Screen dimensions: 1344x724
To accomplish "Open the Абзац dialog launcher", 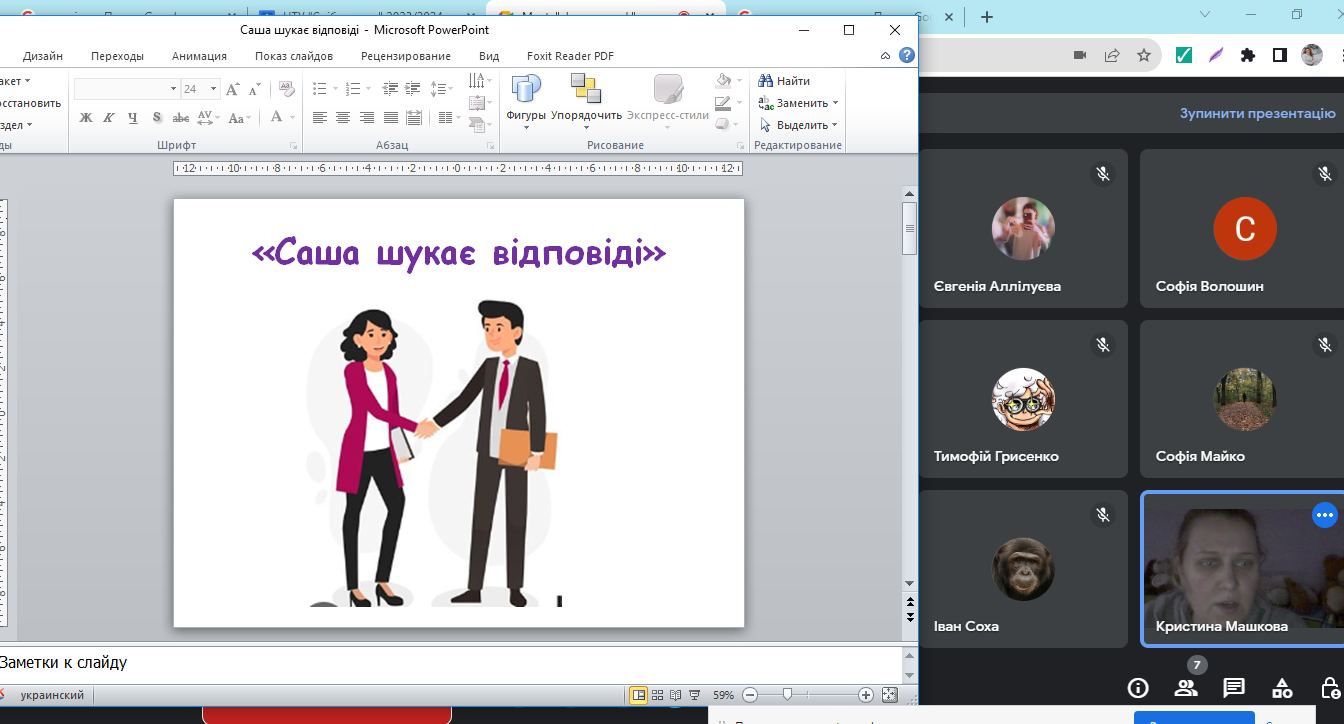I will (x=490, y=146).
